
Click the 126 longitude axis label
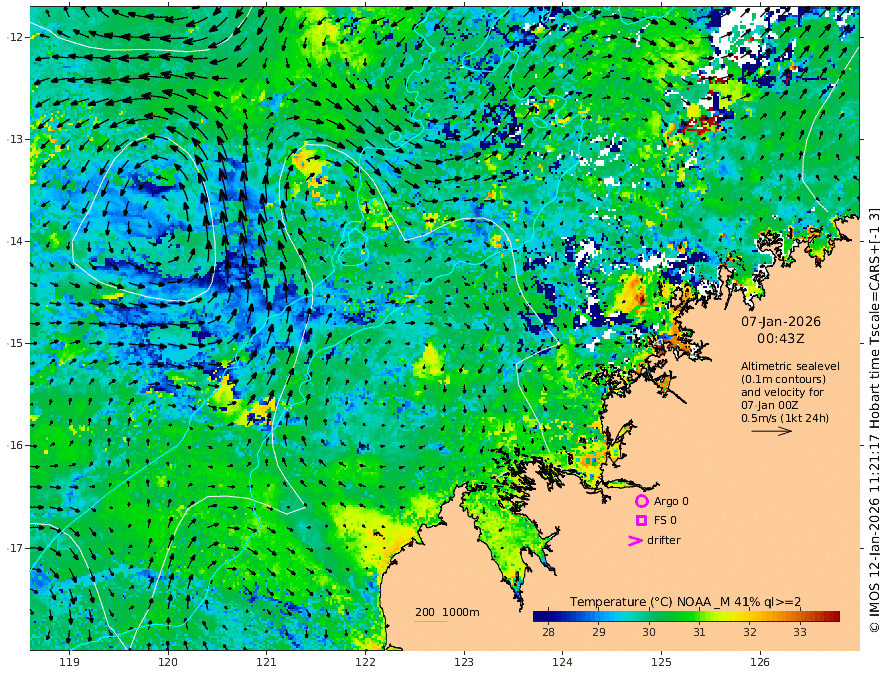point(760,662)
